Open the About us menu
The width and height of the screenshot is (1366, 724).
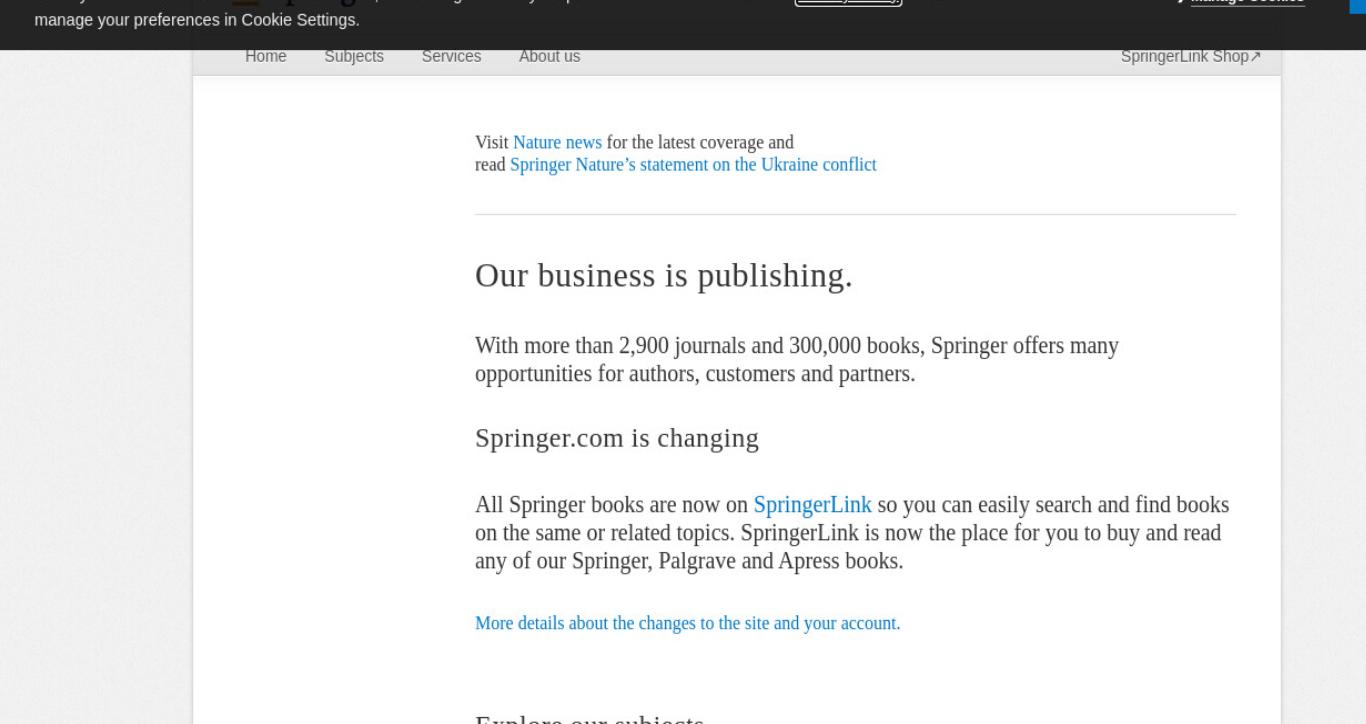coord(549,56)
